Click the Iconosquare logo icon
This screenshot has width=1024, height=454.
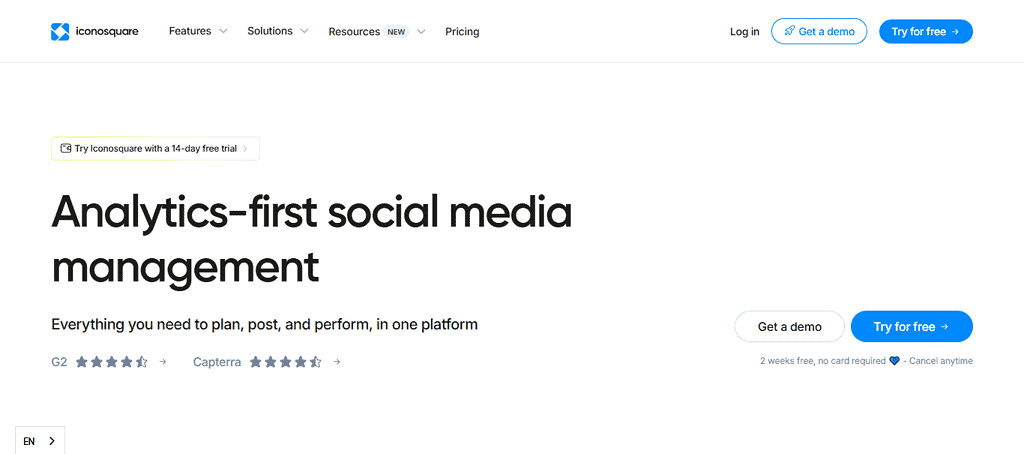(x=61, y=32)
